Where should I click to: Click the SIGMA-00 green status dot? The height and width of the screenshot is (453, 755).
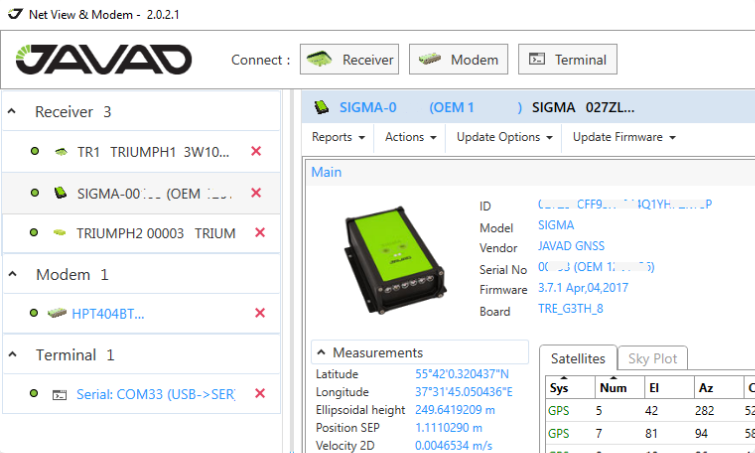click(35, 193)
